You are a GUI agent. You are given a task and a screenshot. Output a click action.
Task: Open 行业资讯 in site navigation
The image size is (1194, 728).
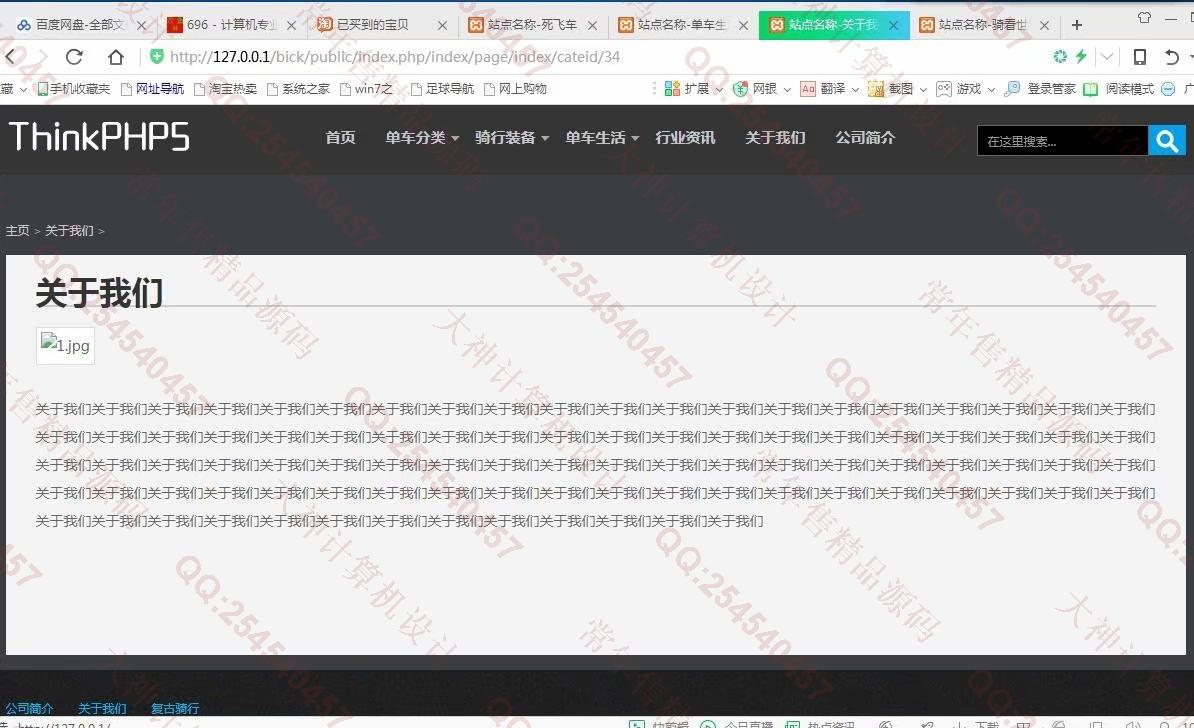pyautogui.click(x=685, y=137)
